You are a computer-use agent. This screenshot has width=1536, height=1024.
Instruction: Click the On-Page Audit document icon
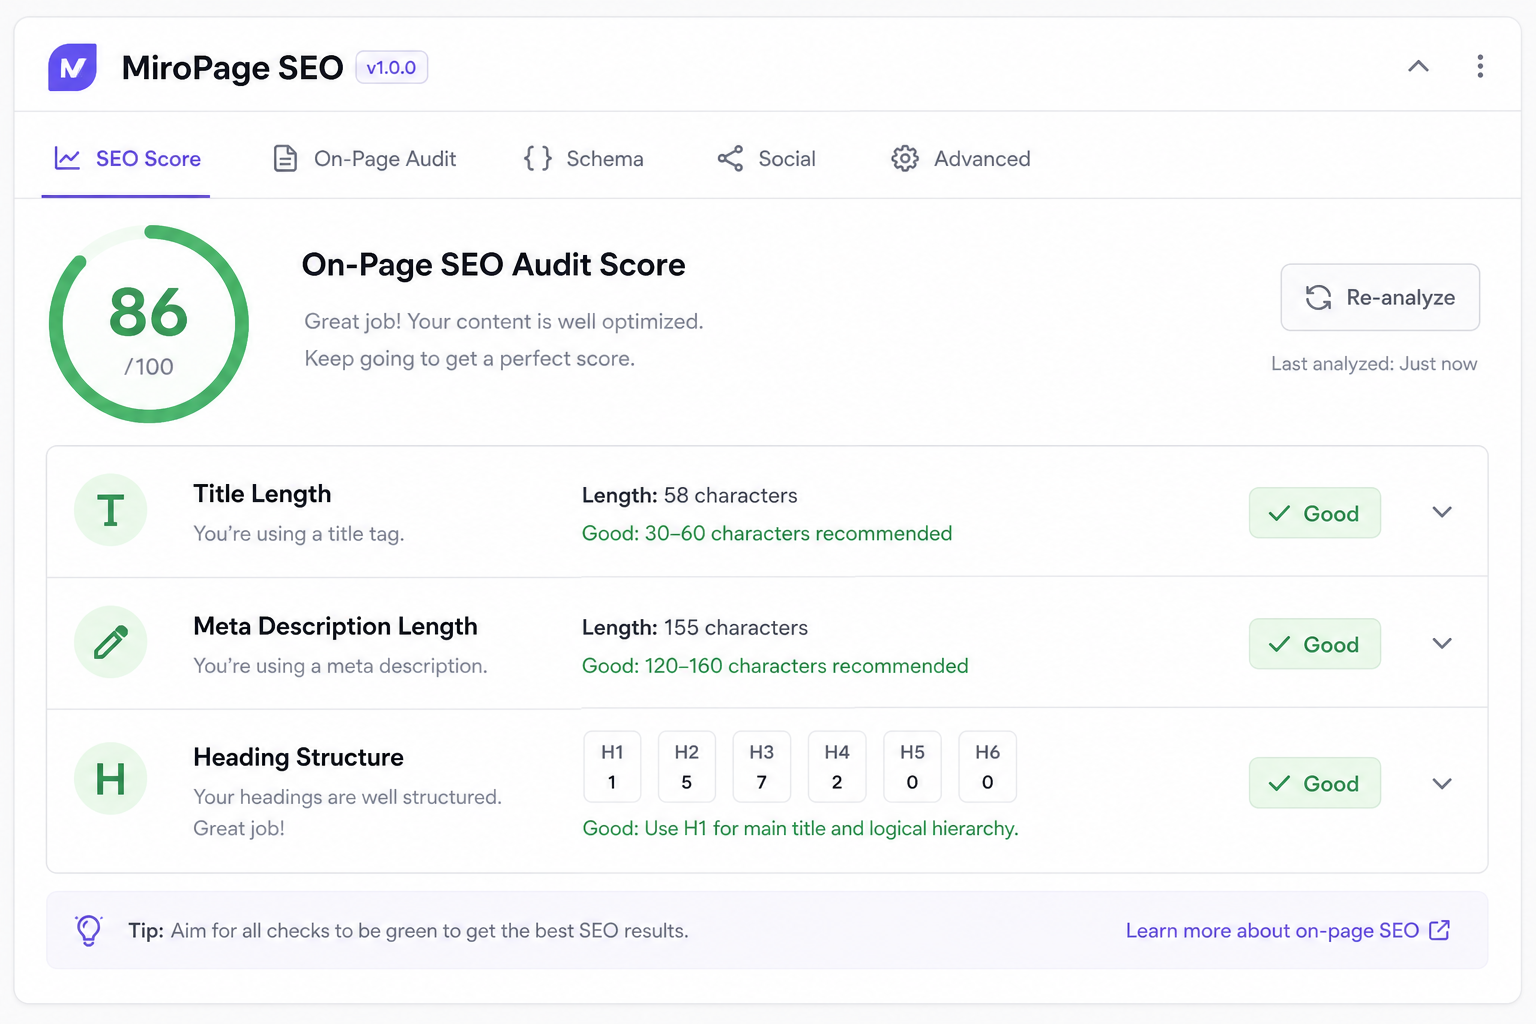[285, 158]
